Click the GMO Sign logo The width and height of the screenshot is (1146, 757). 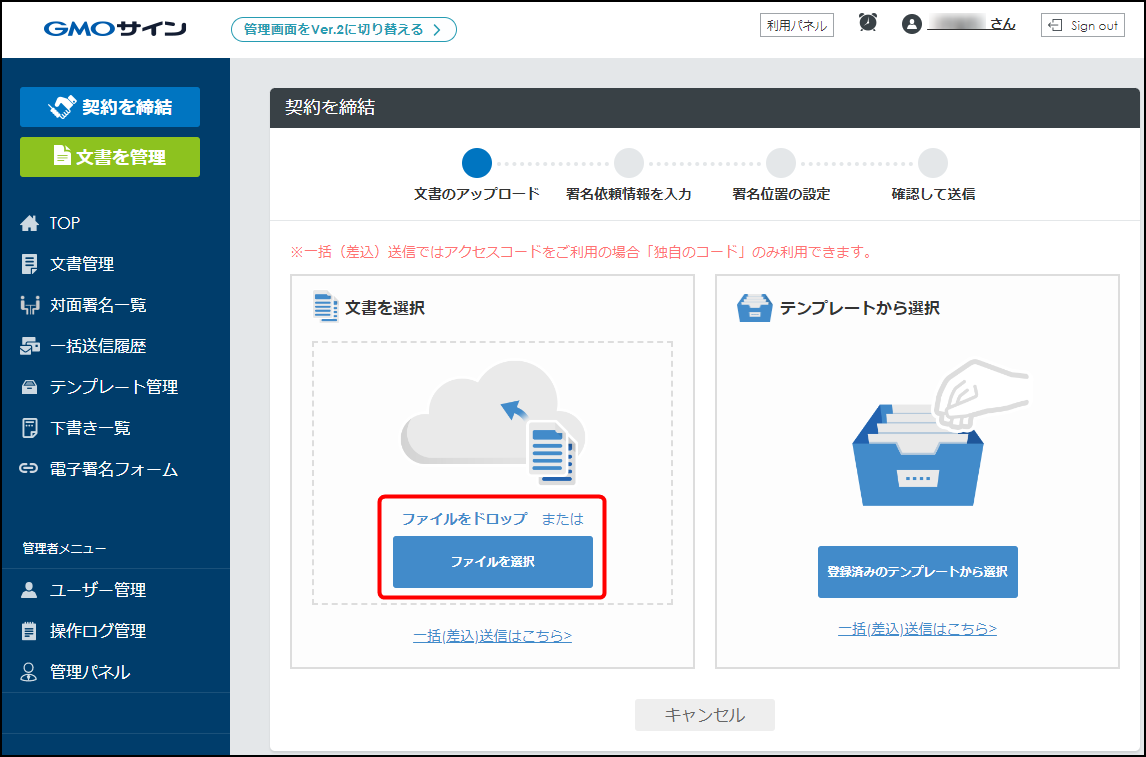115,28
